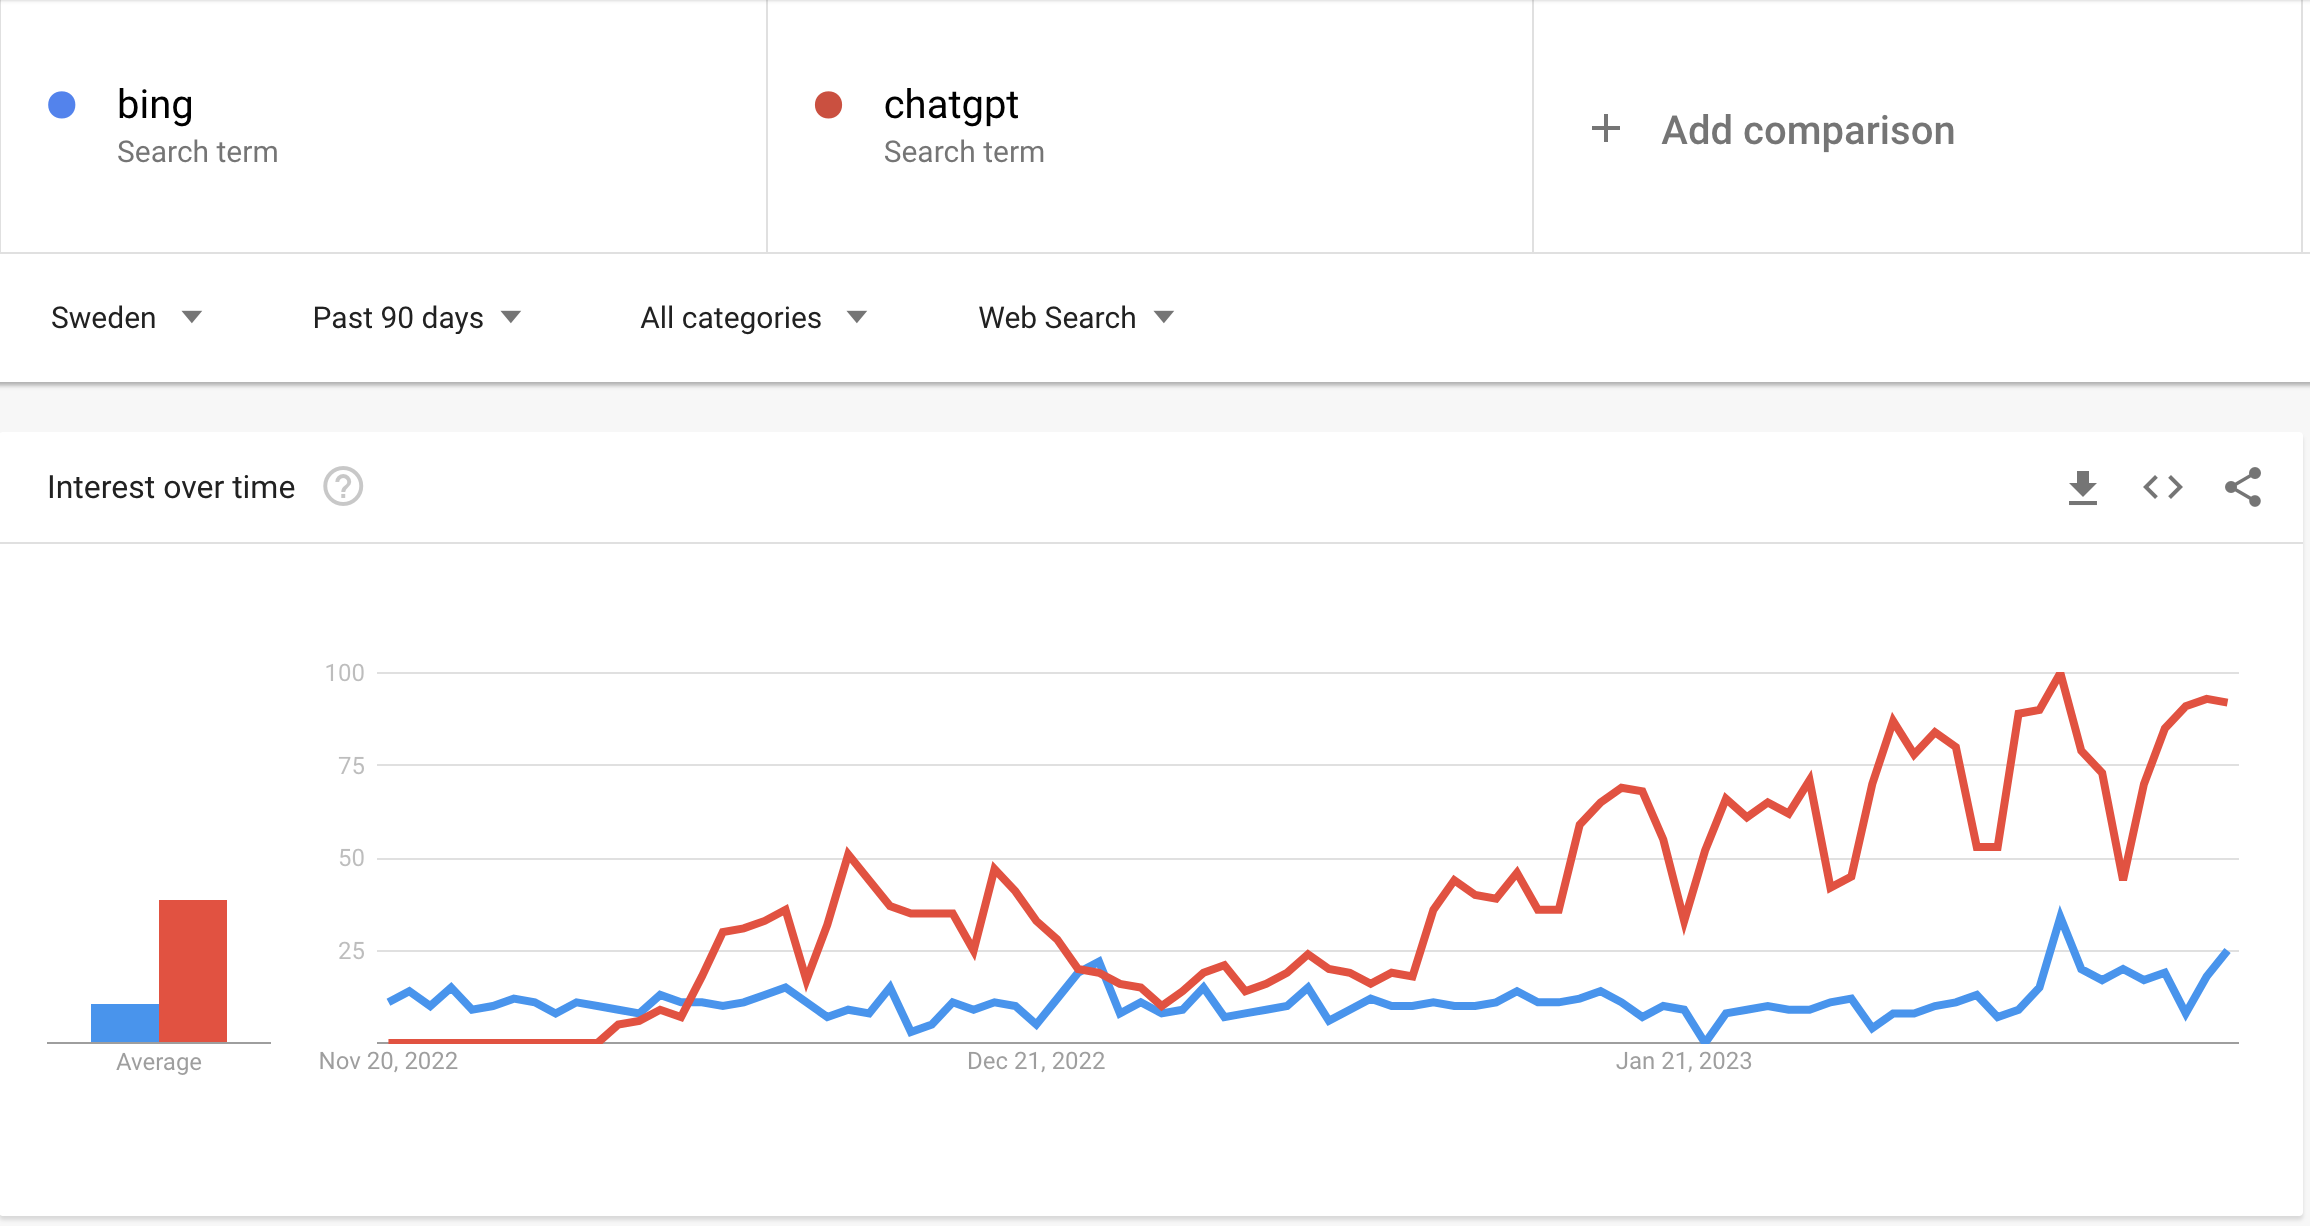This screenshot has width=2310, height=1226.
Task: Share the interest over time chart
Action: click(x=2243, y=487)
